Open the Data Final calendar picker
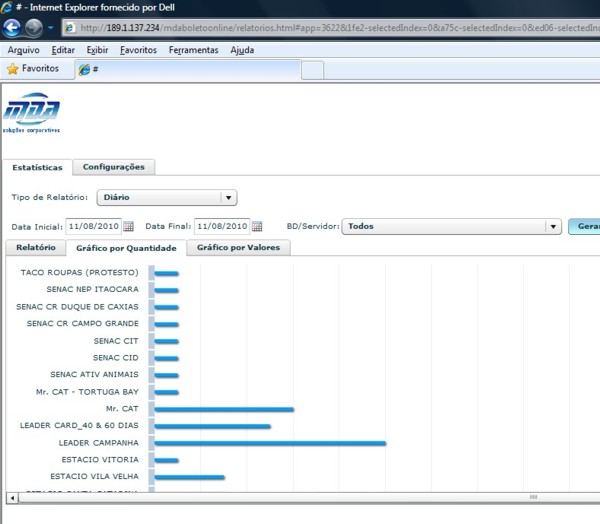The height and width of the screenshot is (524, 600). pos(257,226)
